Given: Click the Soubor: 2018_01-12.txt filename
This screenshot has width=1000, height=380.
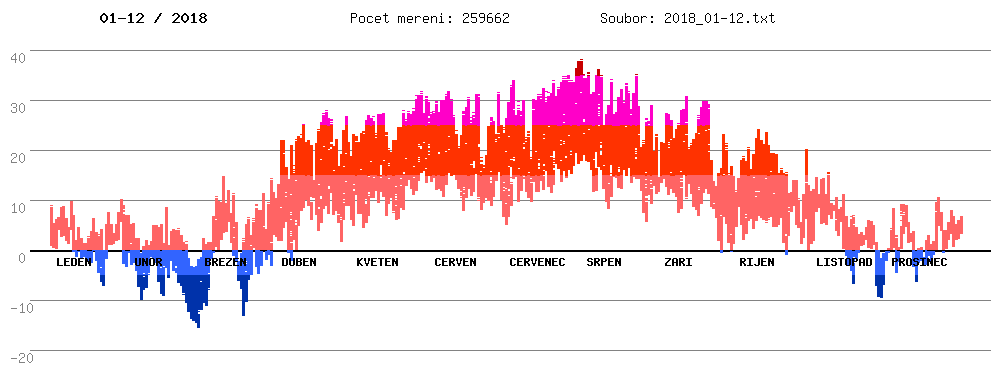Looking at the screenshot, I should point(688,18).
